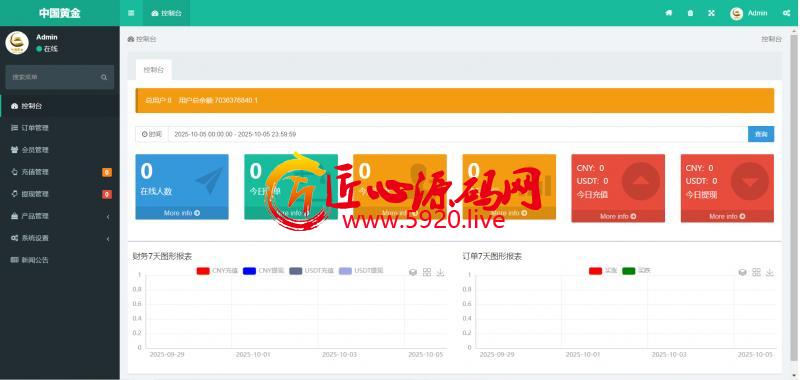
Task: Click the date range time input field
Action: (x=458, y=134)
